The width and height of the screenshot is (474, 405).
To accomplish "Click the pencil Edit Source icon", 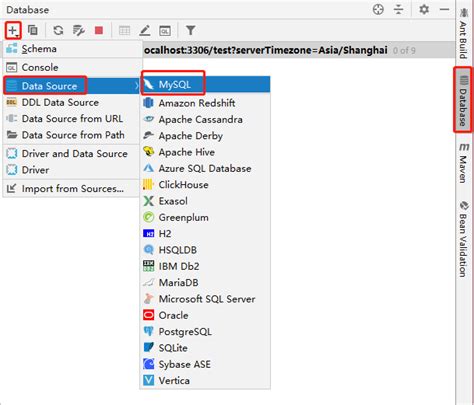I will tap(145, 31).
